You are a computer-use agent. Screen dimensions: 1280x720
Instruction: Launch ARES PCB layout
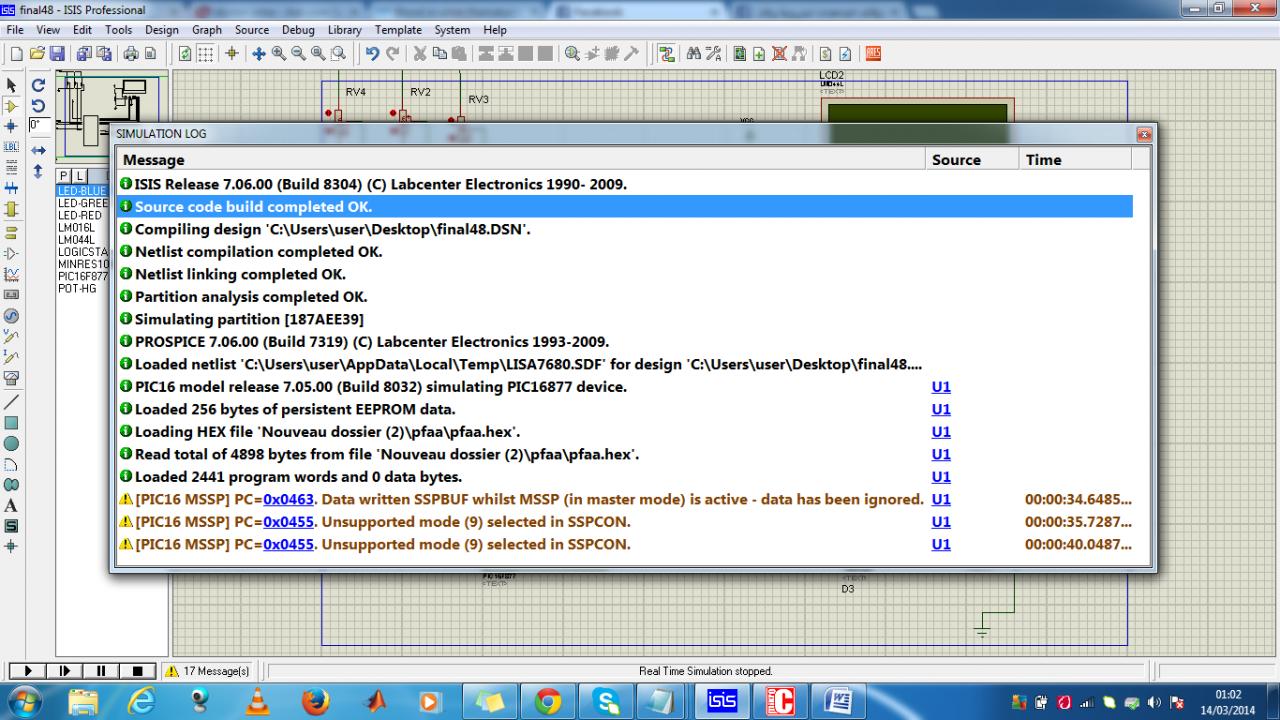click(x=873, y=53)
